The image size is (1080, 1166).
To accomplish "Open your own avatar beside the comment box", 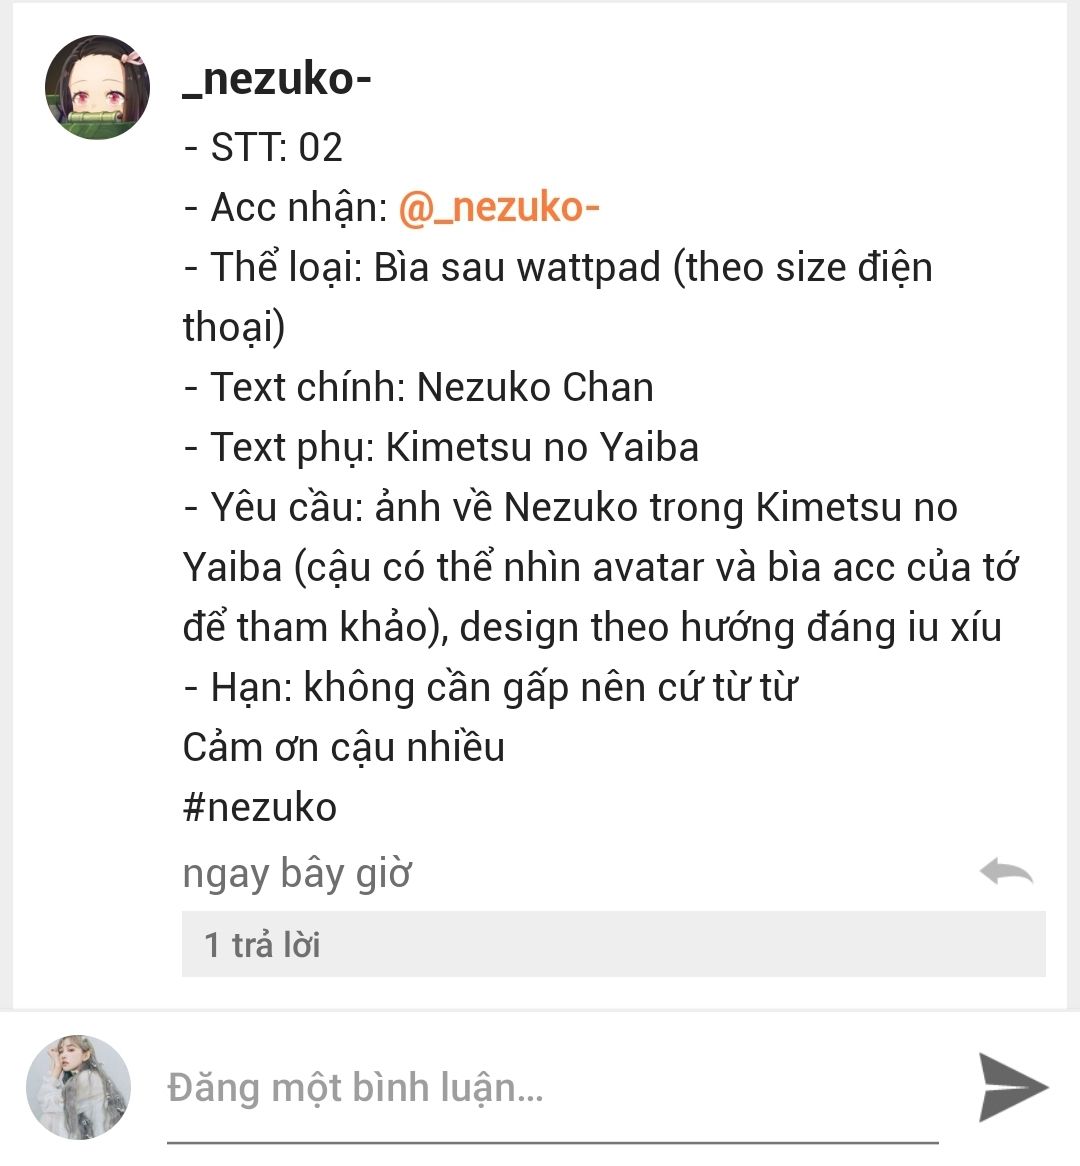I will pos(78,1087).
